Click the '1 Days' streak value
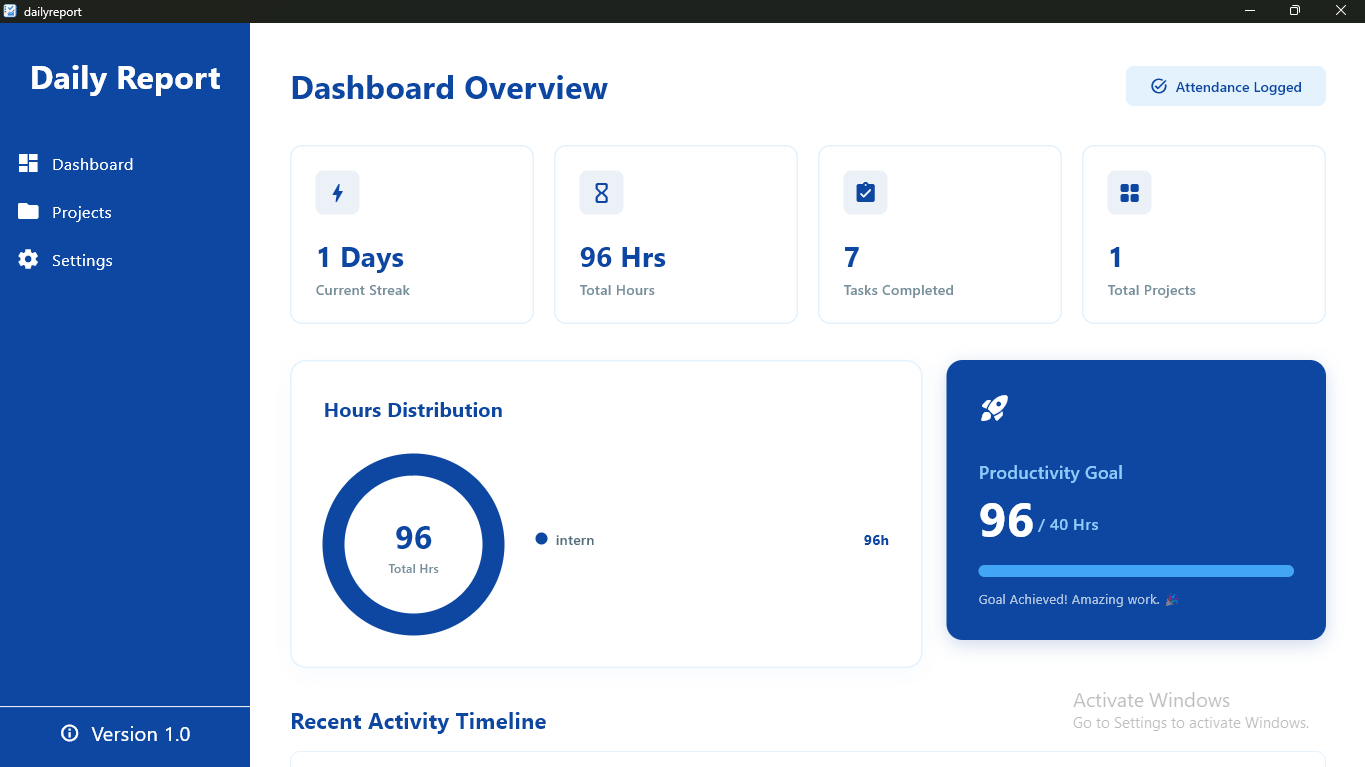1365x767 pixels. 360,257
